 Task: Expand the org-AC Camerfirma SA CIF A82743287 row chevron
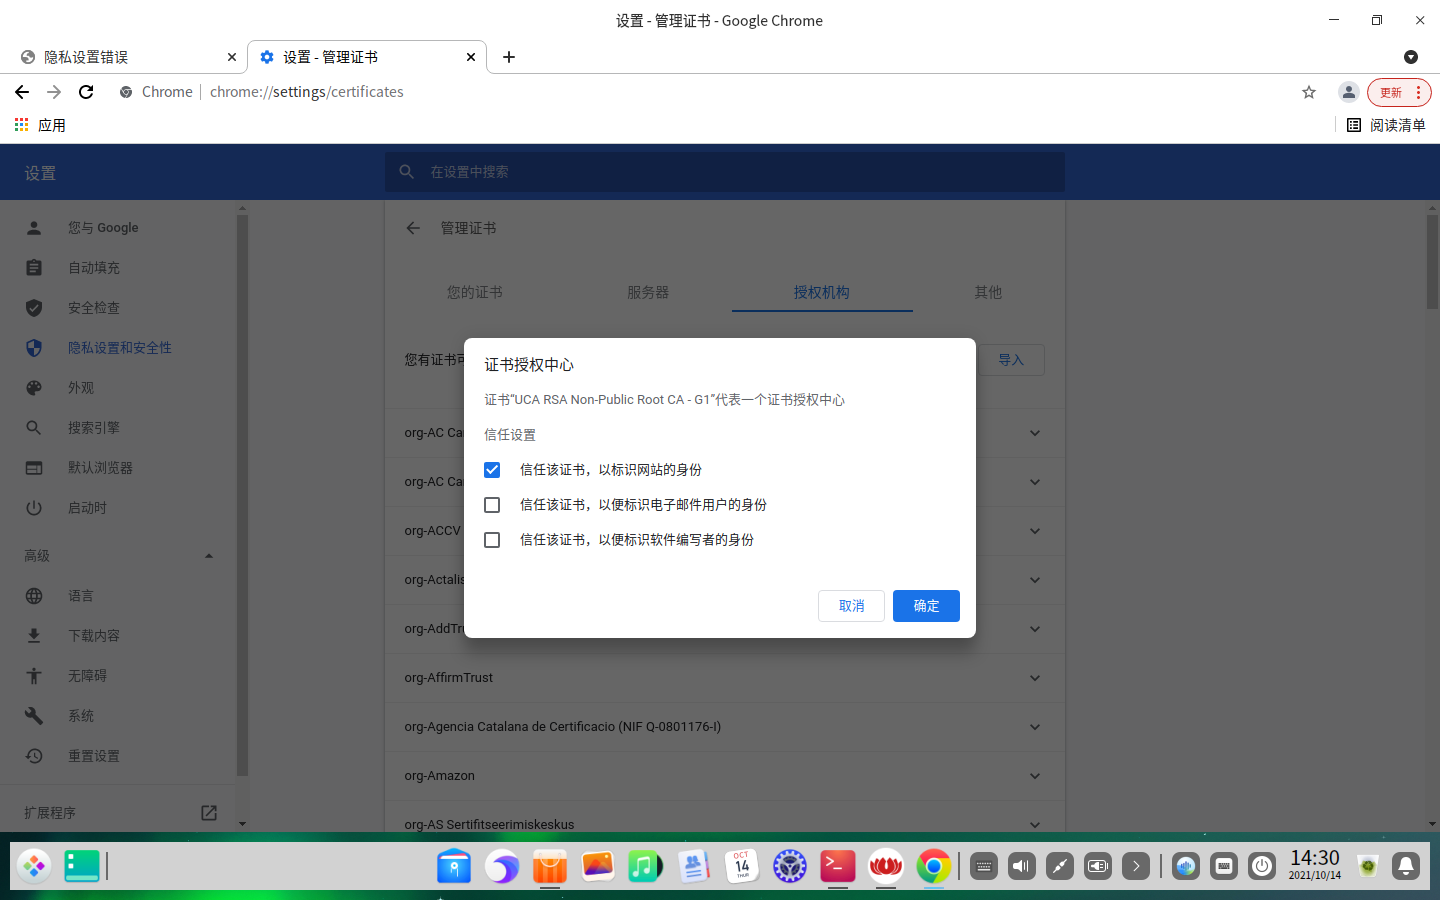click(x=1035, y=482)
